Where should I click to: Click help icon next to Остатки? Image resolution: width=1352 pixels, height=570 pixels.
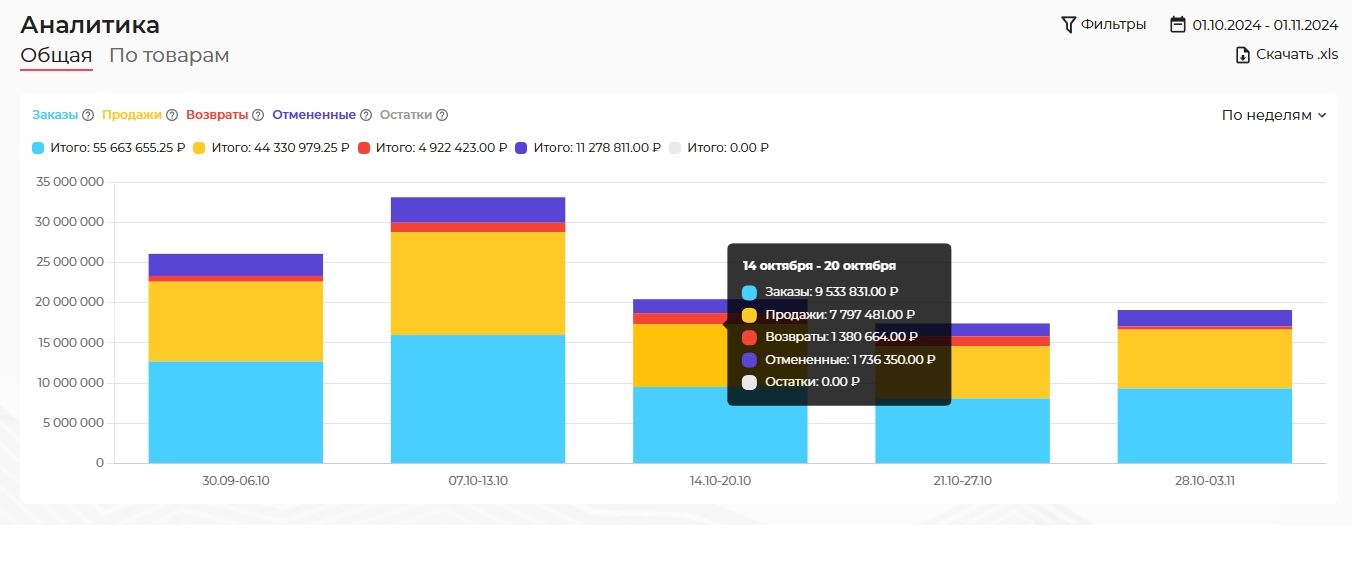tap(442, 115)
